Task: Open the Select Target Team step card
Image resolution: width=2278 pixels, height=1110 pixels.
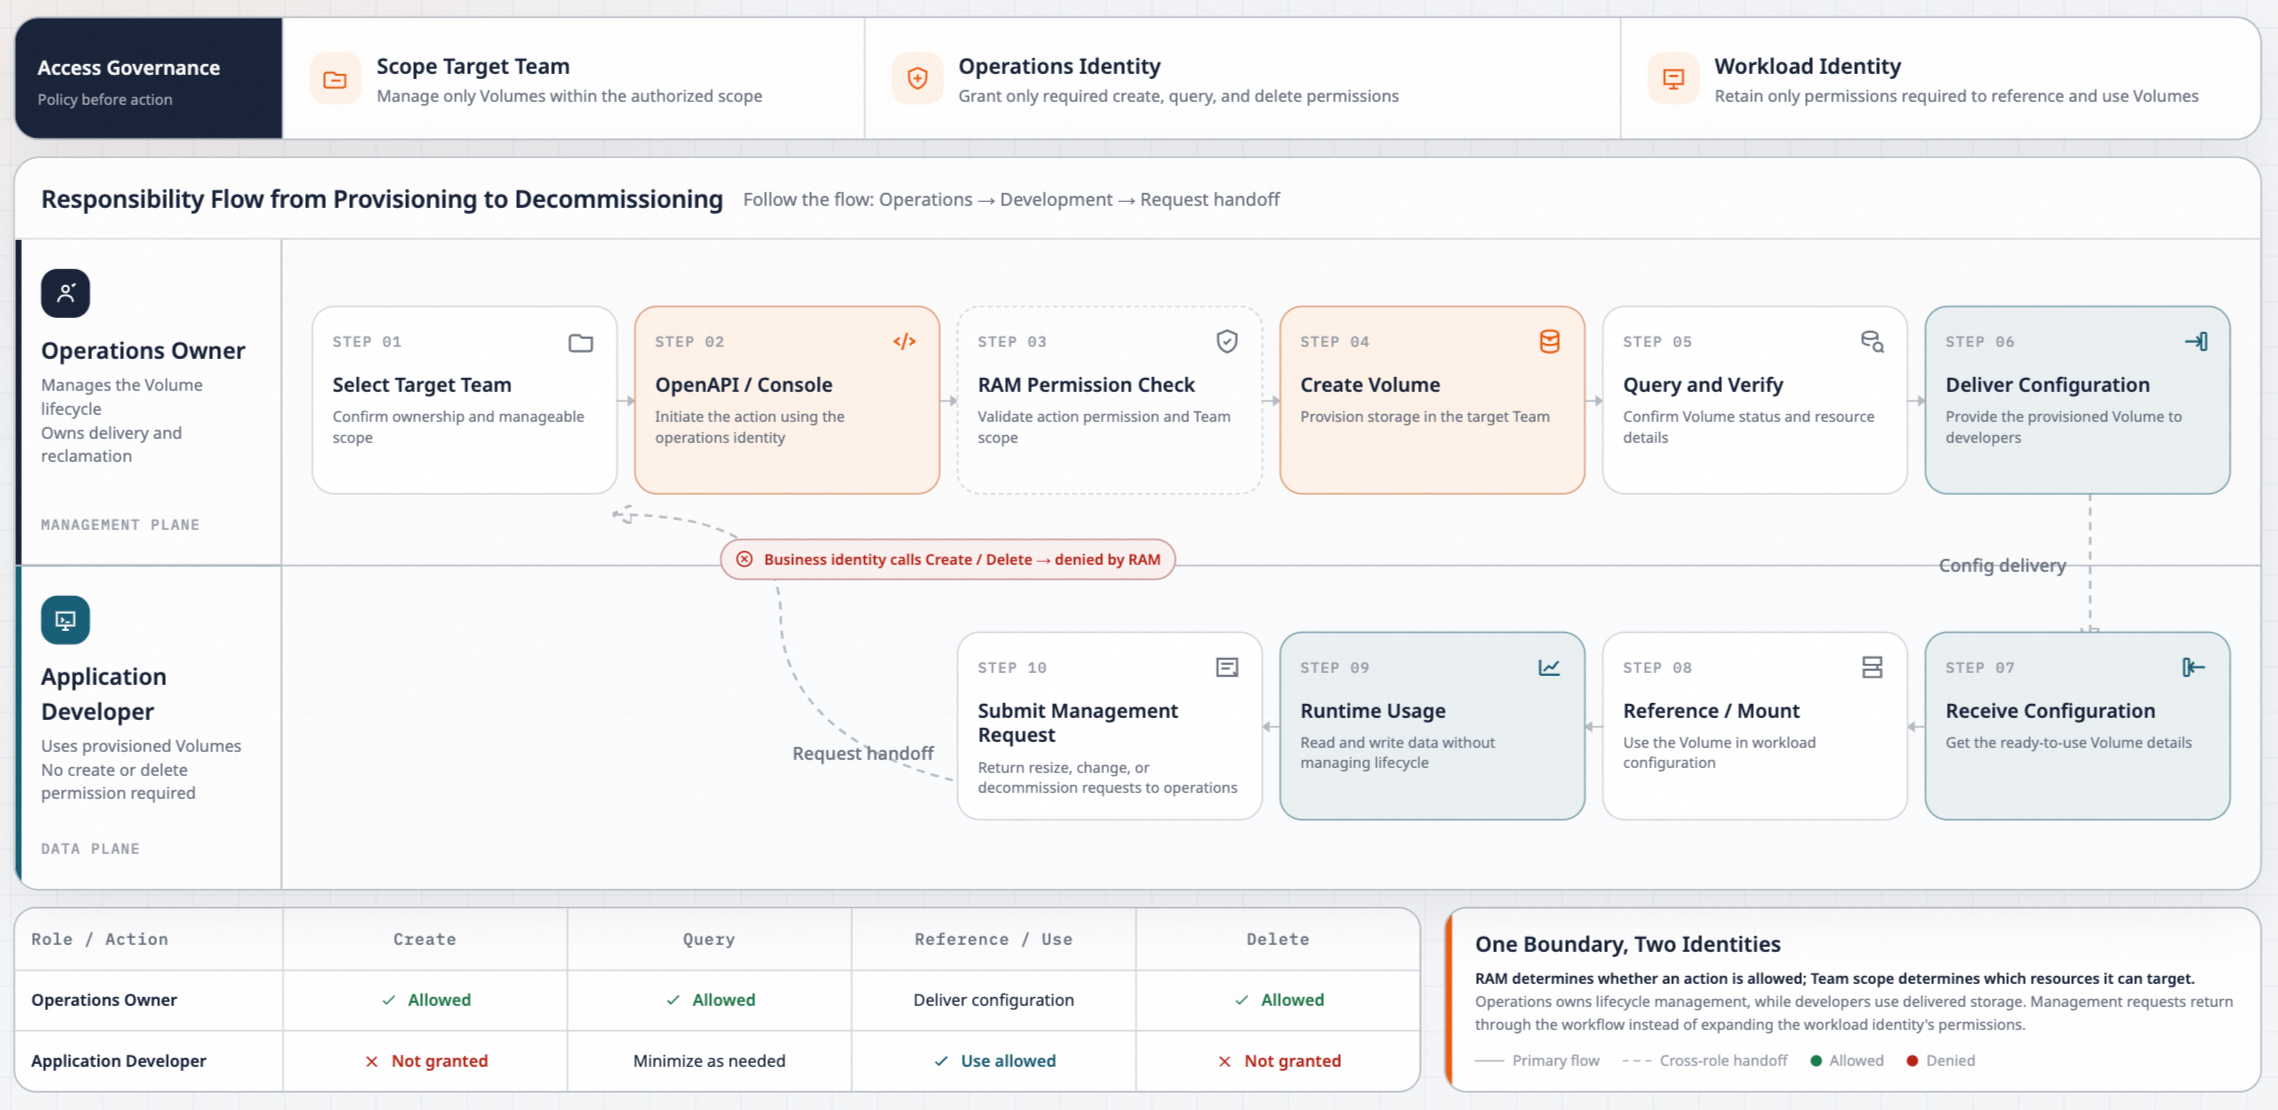Action: [x=465, y=400]
